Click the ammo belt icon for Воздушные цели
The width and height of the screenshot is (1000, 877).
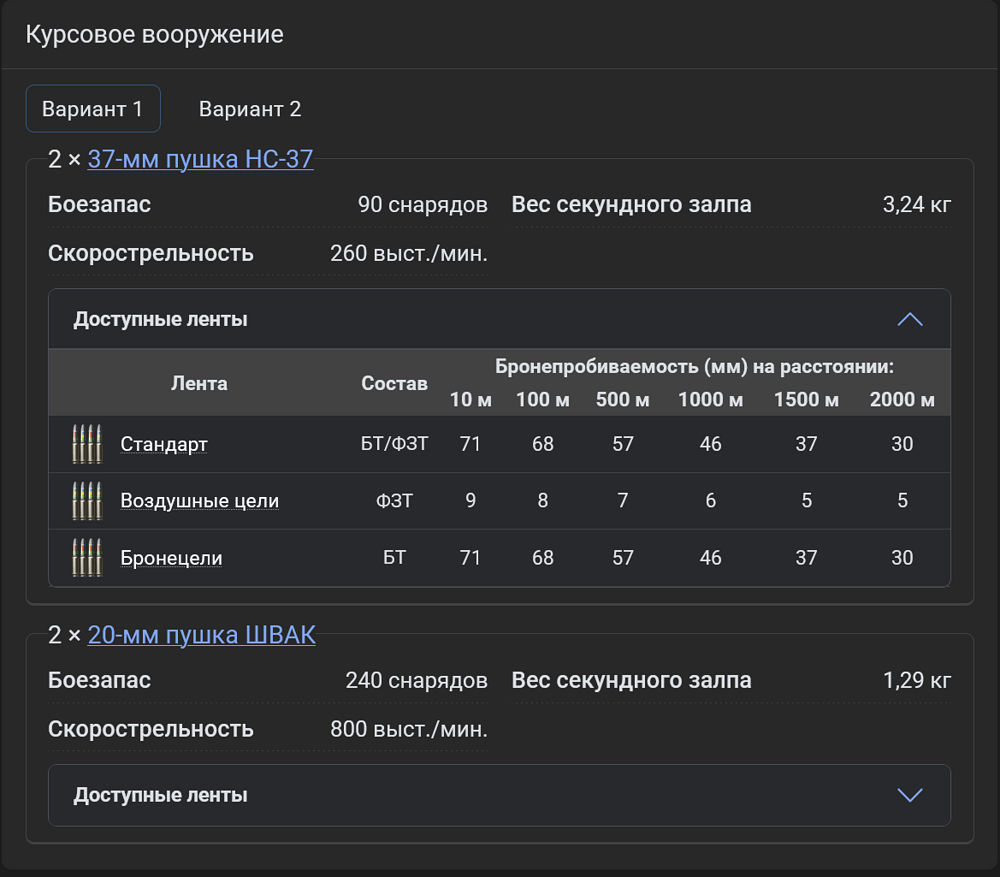pos(87,501)
